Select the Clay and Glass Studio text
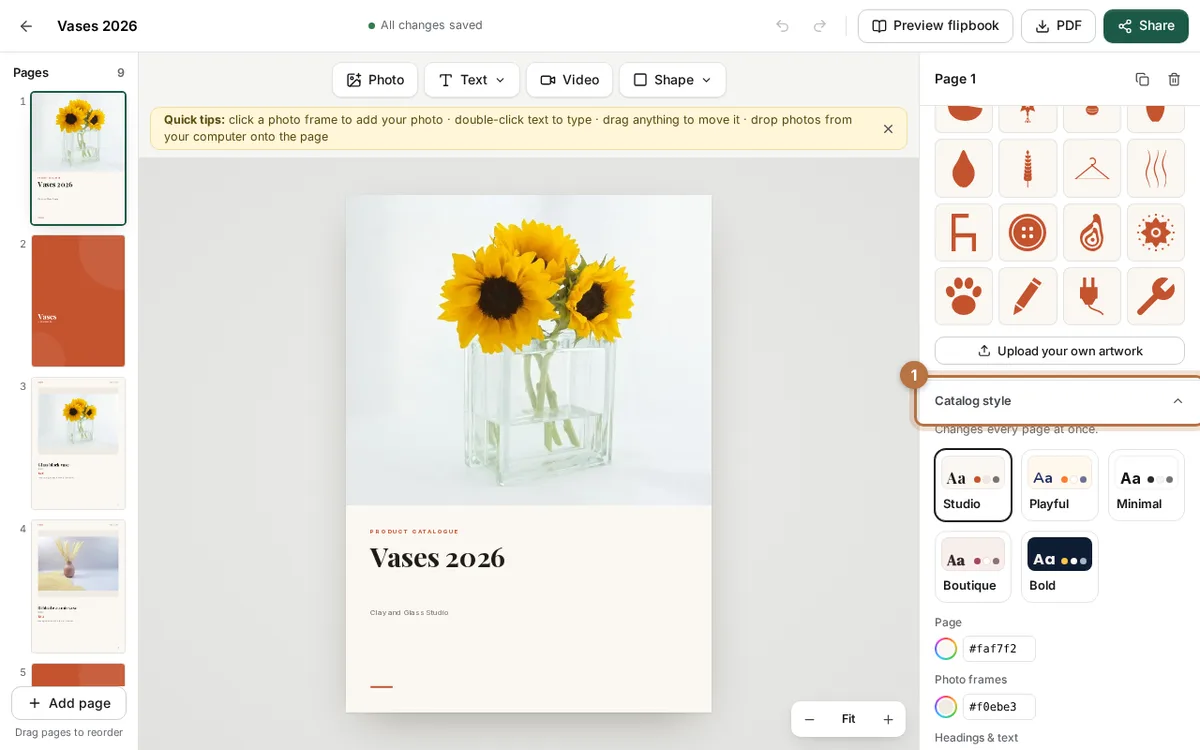The height and width of the screenshot is (750, 1200). point(409,613)
